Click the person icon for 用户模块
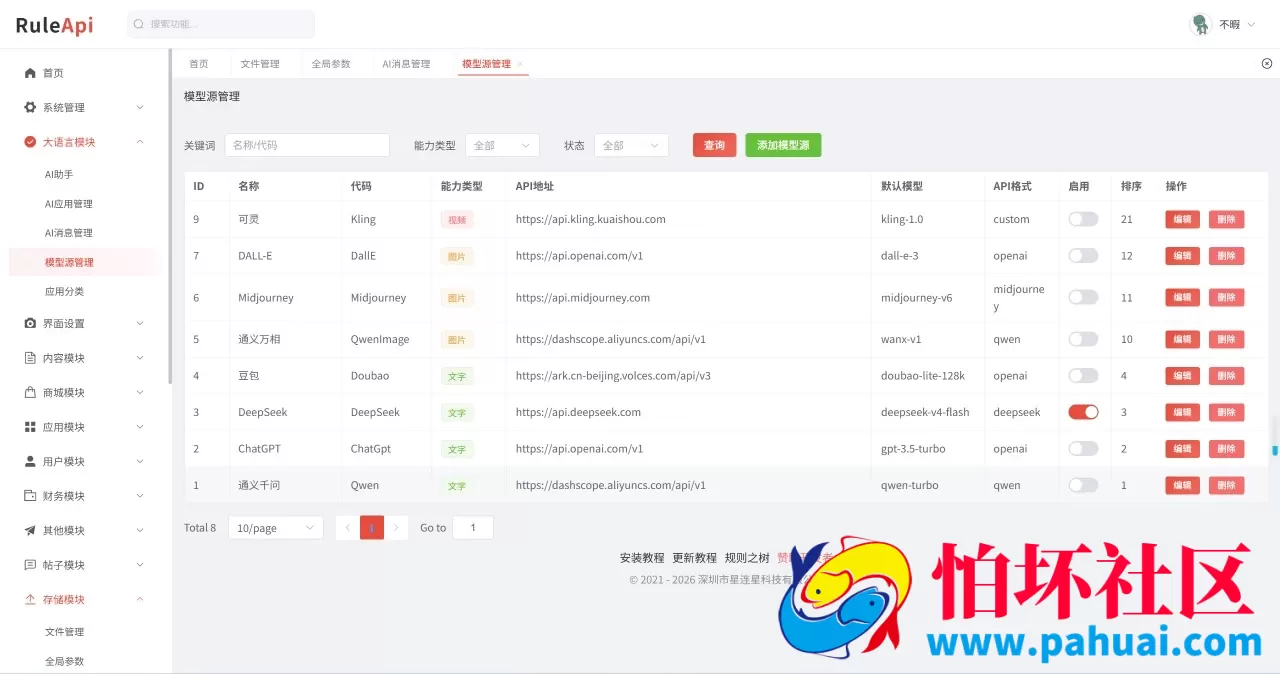The width and height of the screenshot is (1280, 674). coord(30,461)
